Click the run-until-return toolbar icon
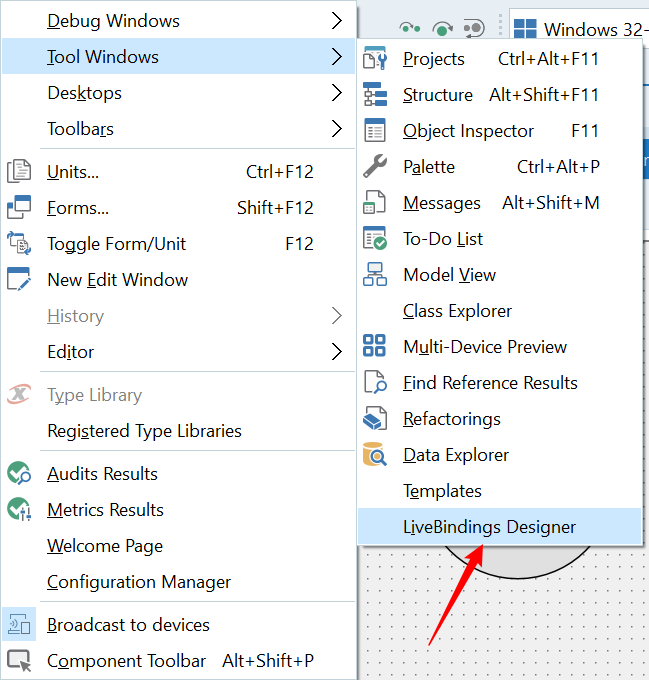The height and width of the screenshot is (680, 649). coord(474,29)
